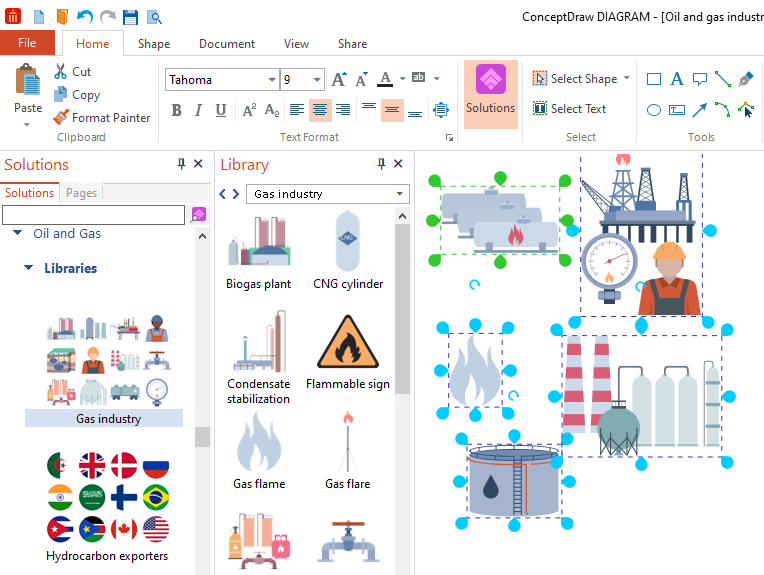
Task: Select the Callout tool
Action: pyautogui.click(x=700, y=79)
